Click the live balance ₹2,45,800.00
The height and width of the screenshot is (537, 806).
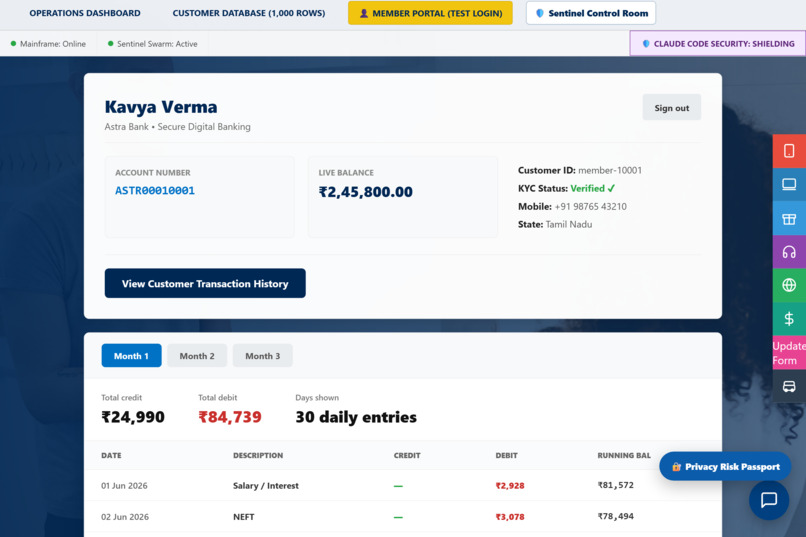pyautogui.click(x=365, y=192)
